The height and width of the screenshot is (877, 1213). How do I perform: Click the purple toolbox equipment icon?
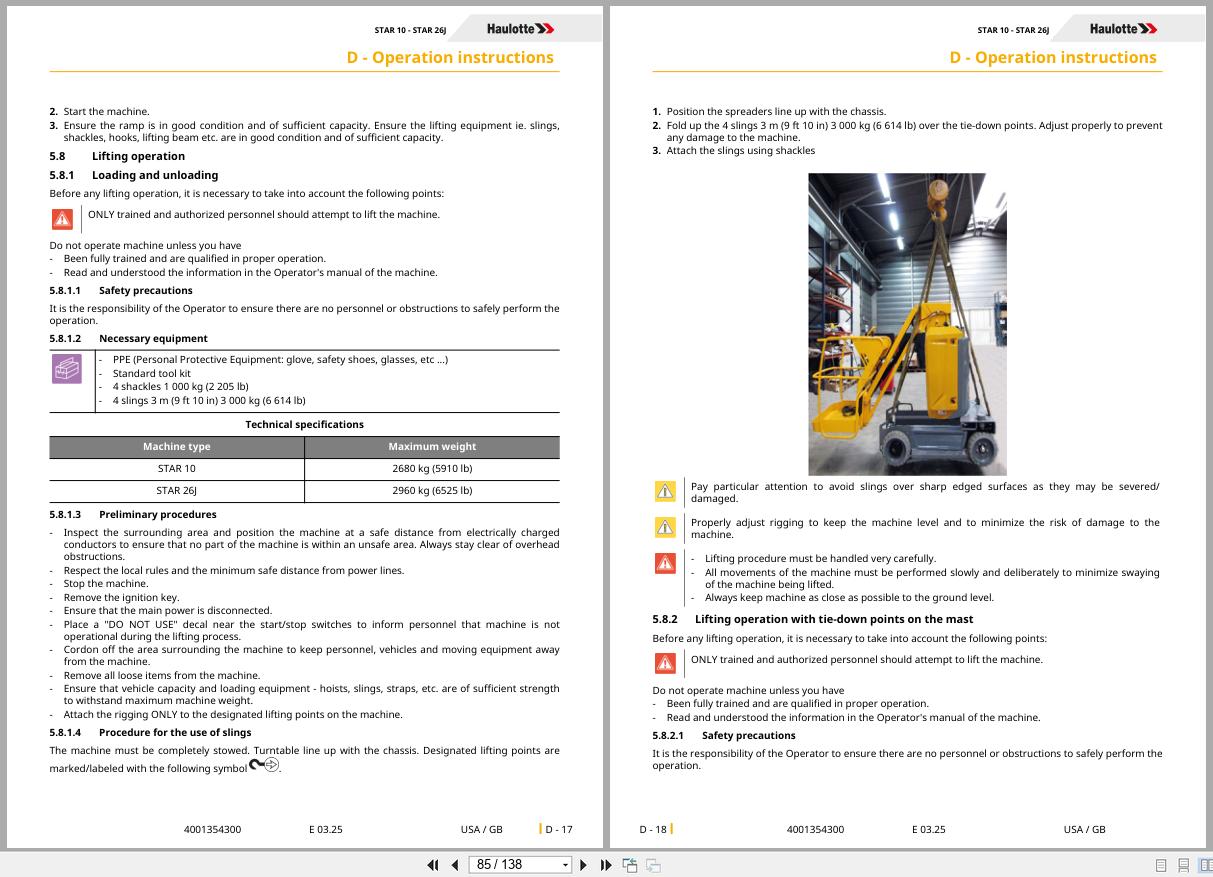(67, 369)
